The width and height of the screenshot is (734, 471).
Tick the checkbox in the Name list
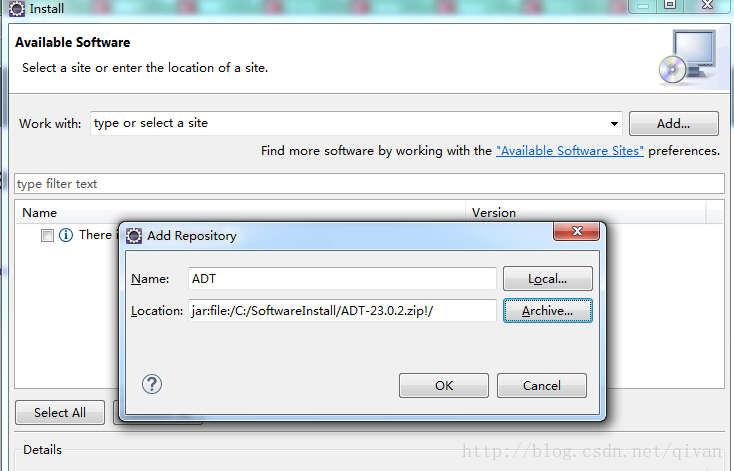[x=47, y=235]
